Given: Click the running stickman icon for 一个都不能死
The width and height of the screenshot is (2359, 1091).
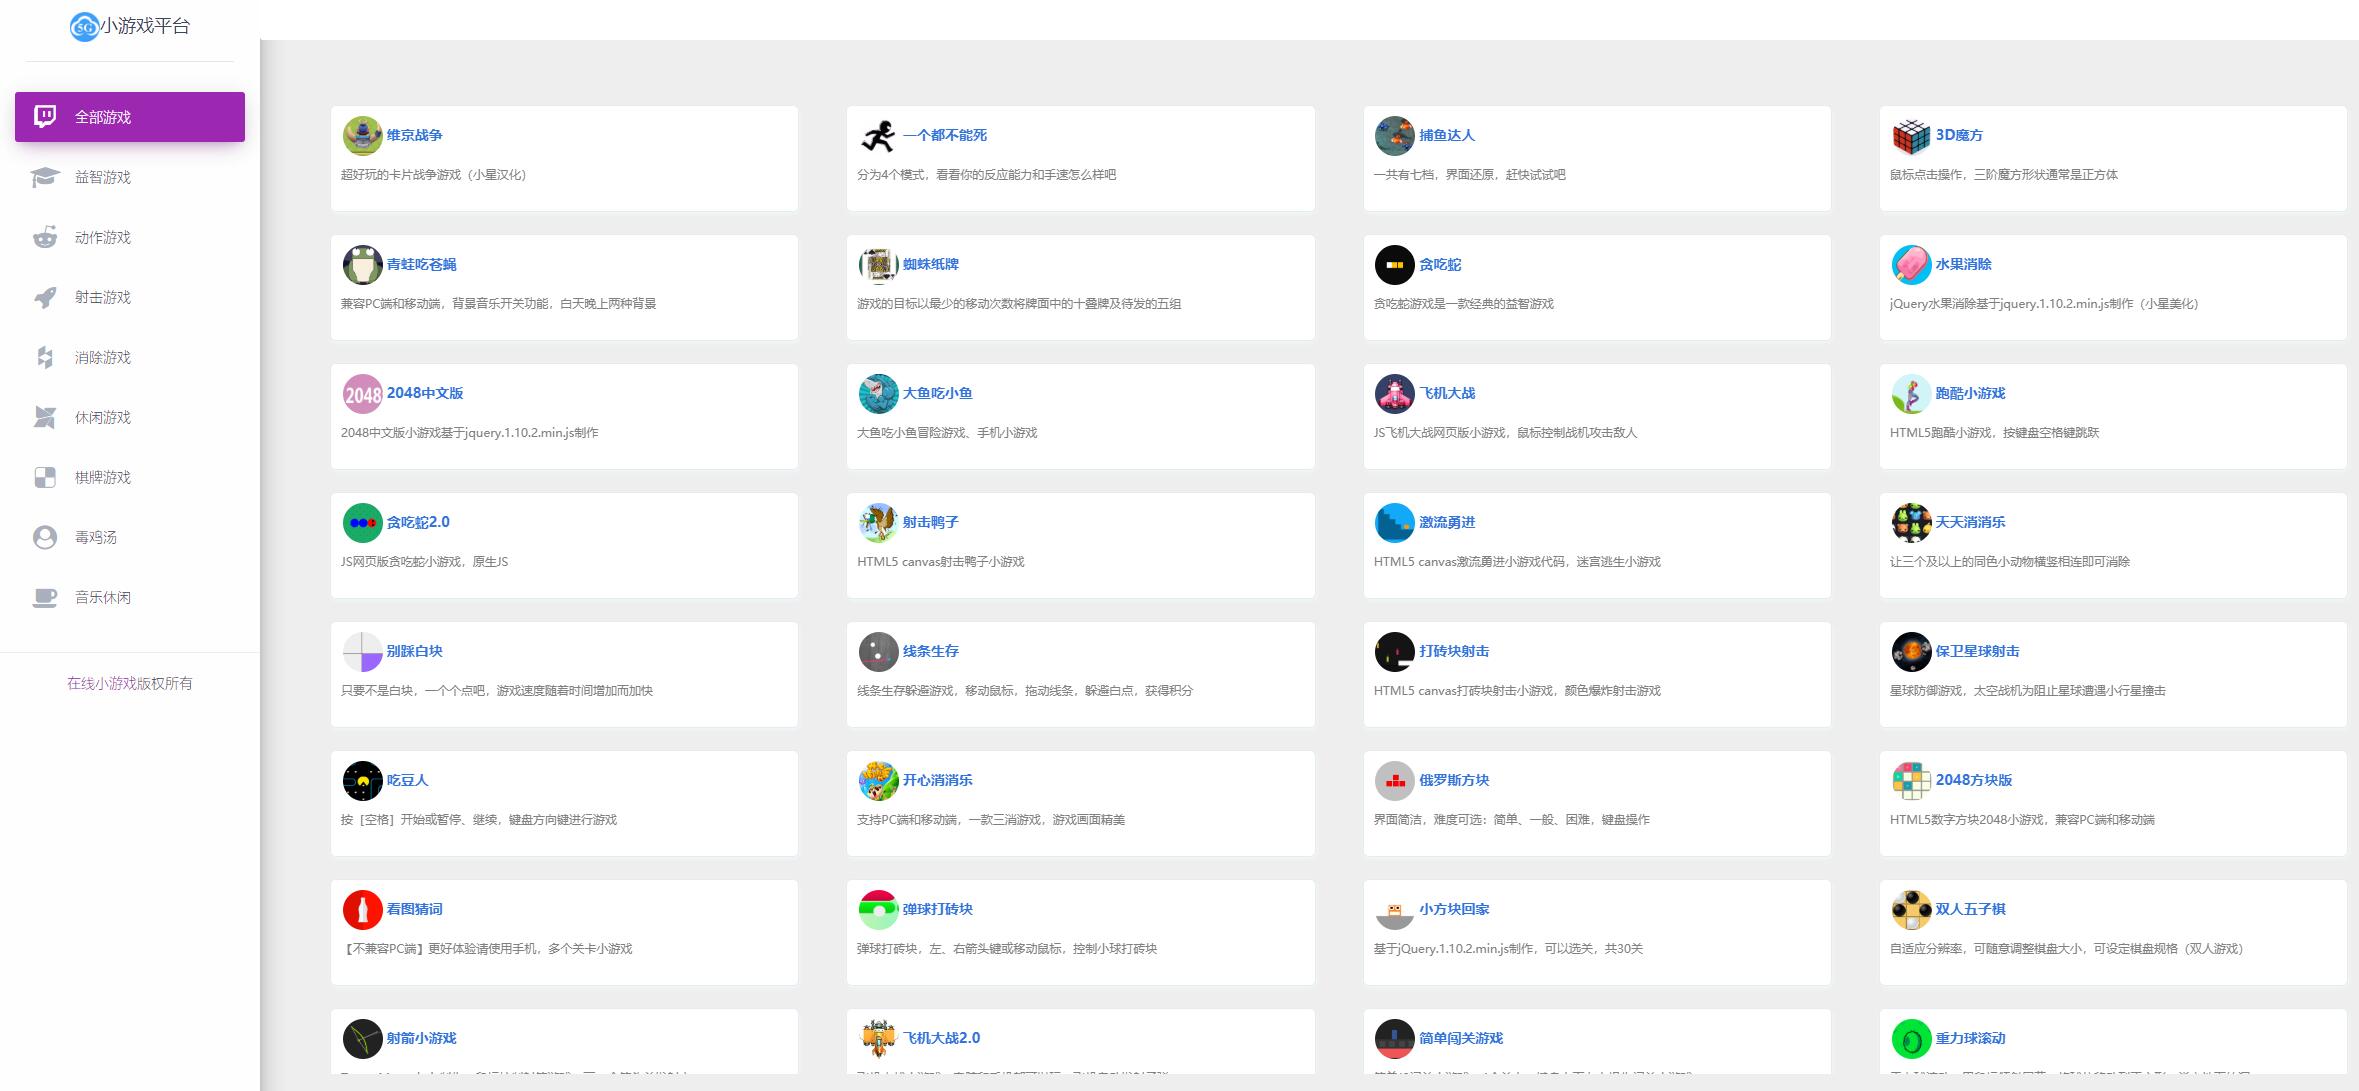Looking at the screenshot, I should 878,136.
